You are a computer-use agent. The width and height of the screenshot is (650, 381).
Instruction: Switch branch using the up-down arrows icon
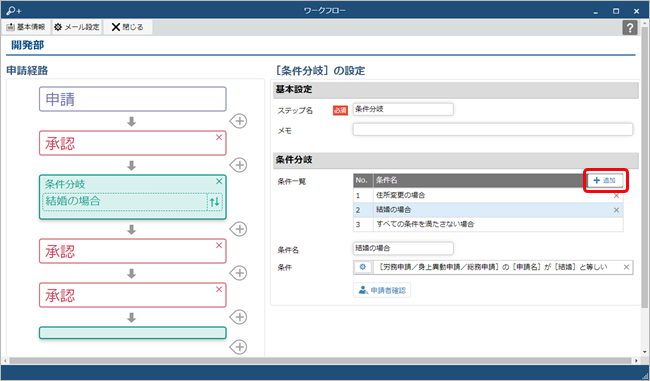point(214,202)
